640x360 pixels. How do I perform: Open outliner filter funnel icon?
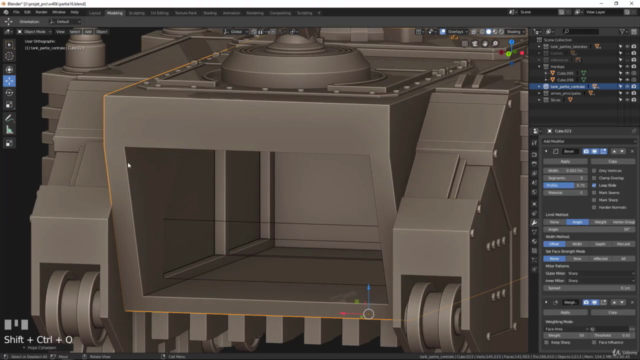pos(622,31)
